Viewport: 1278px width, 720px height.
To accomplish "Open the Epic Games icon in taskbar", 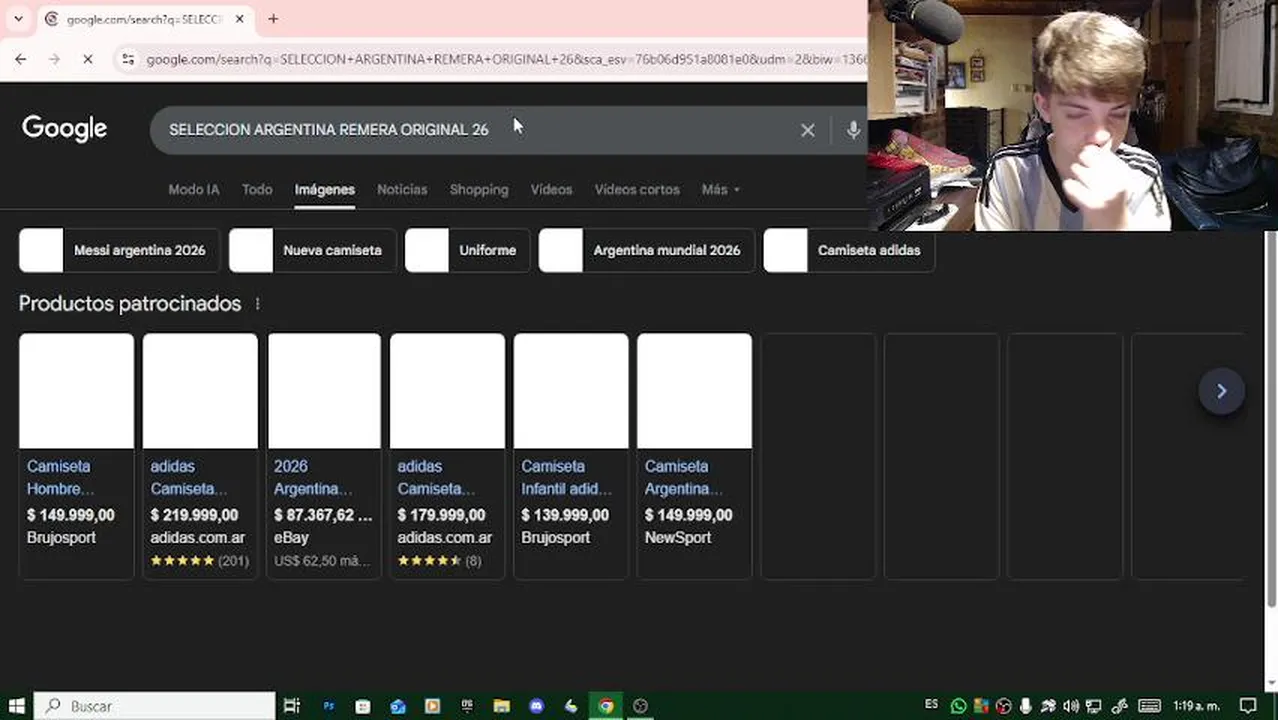I will 467,706.
